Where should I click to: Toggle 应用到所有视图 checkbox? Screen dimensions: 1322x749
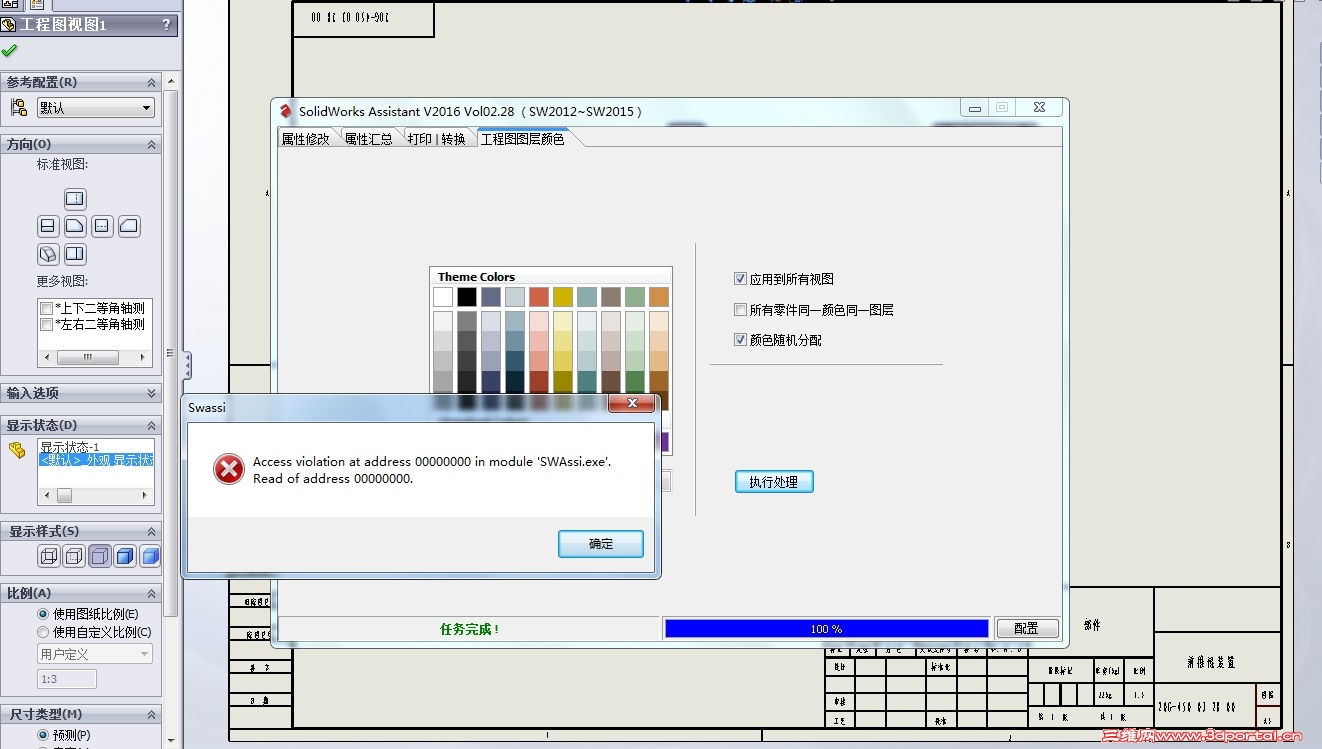point(741,279)
